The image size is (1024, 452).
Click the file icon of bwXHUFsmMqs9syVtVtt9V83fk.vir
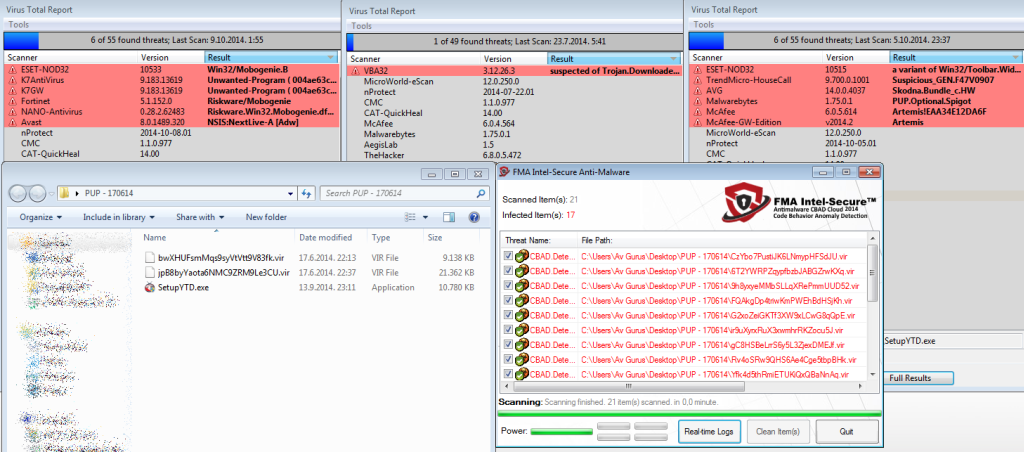(150, 257)
